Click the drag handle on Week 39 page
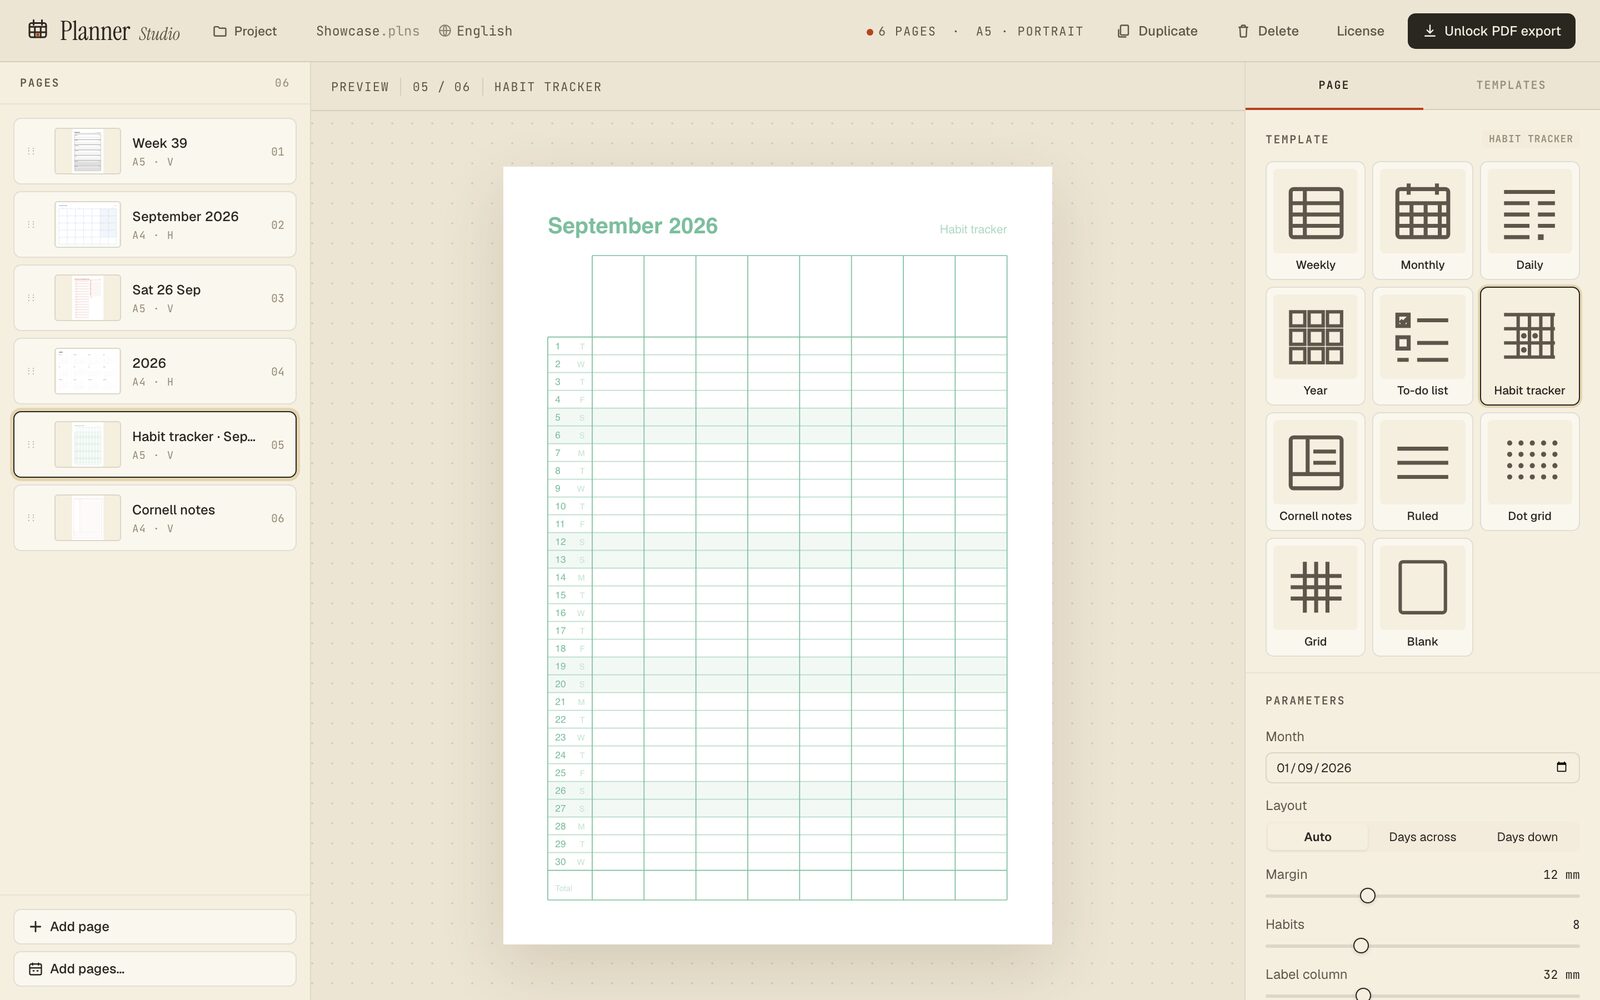Viewport: 1600px width, 1000px height. click(x=31, y=151)
